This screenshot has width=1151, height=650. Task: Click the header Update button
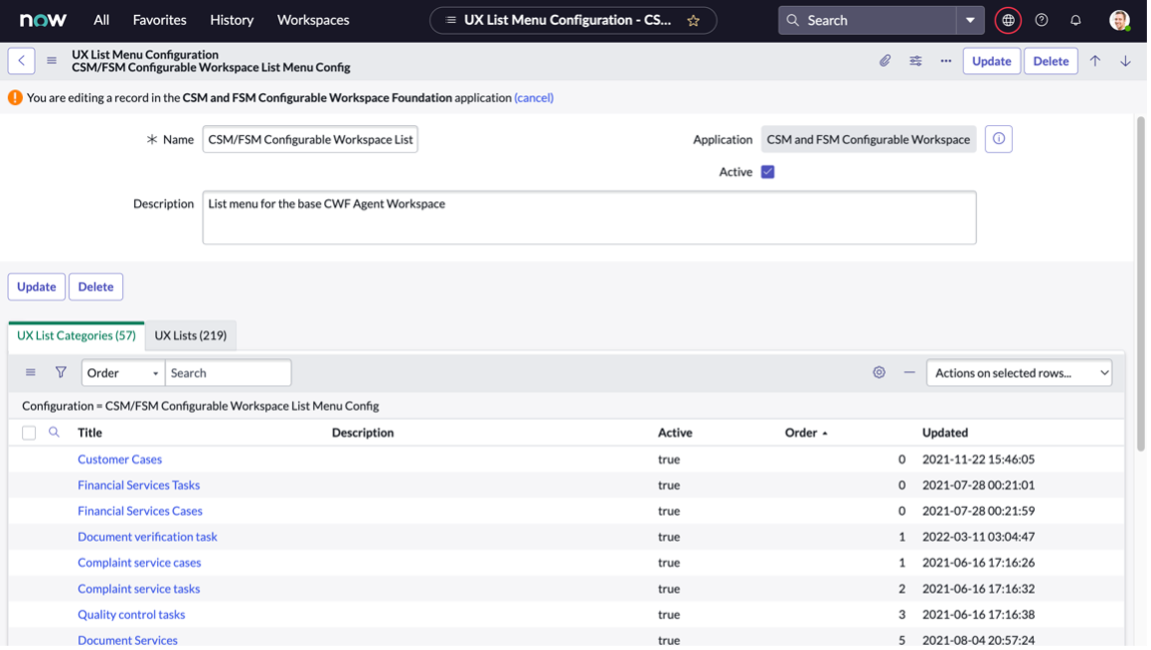tap(991, 61)
